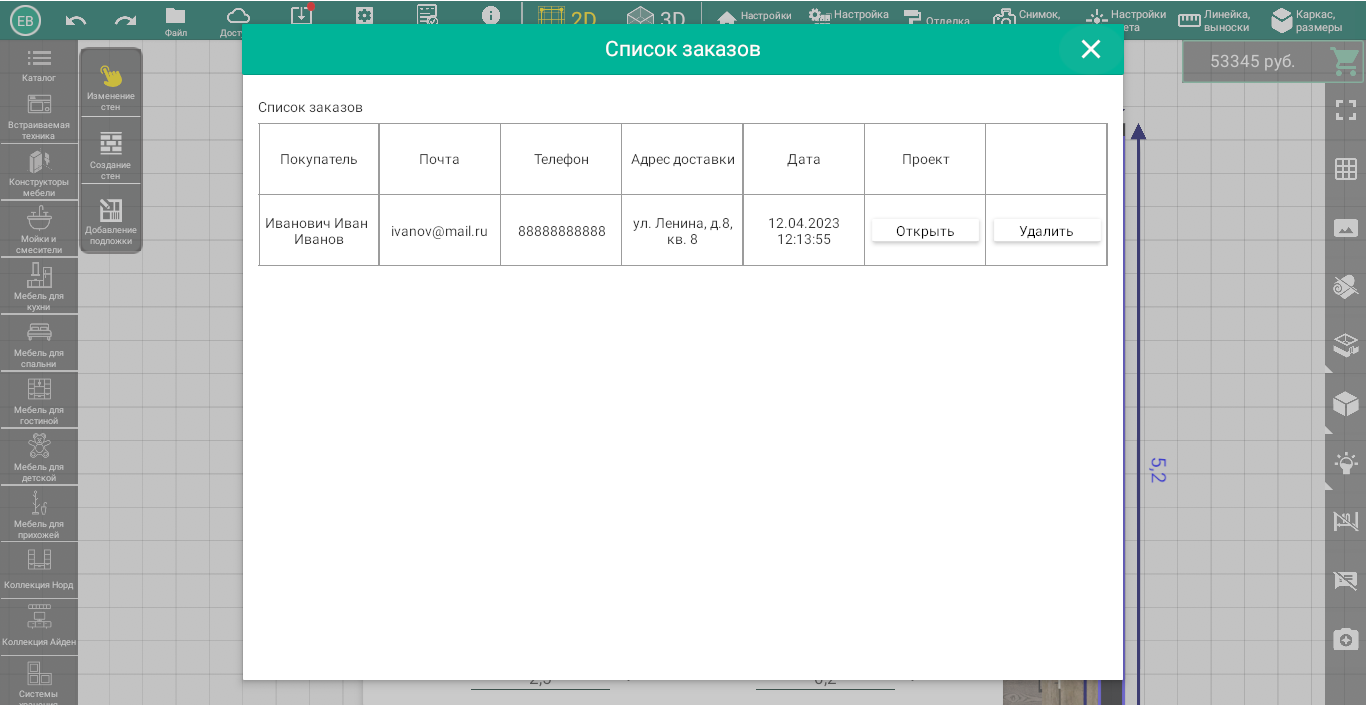Viewport: 1366px width, 705px height.
Task: Click the 5,2 wall dimension label
Action: tap(1158, 470)
